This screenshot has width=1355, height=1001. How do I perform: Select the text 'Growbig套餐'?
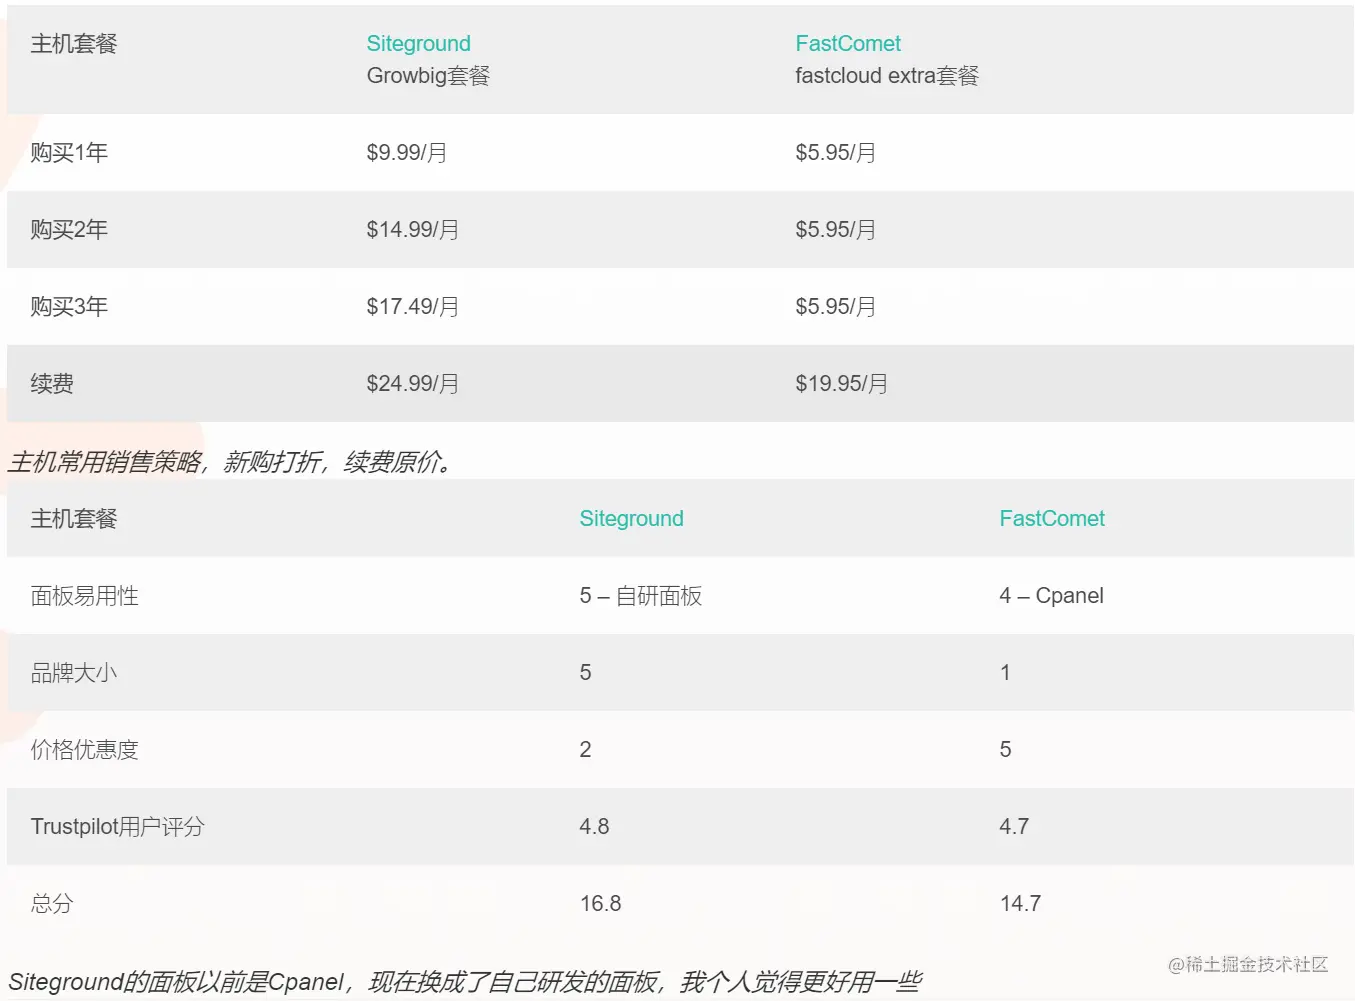click(428, 76)
